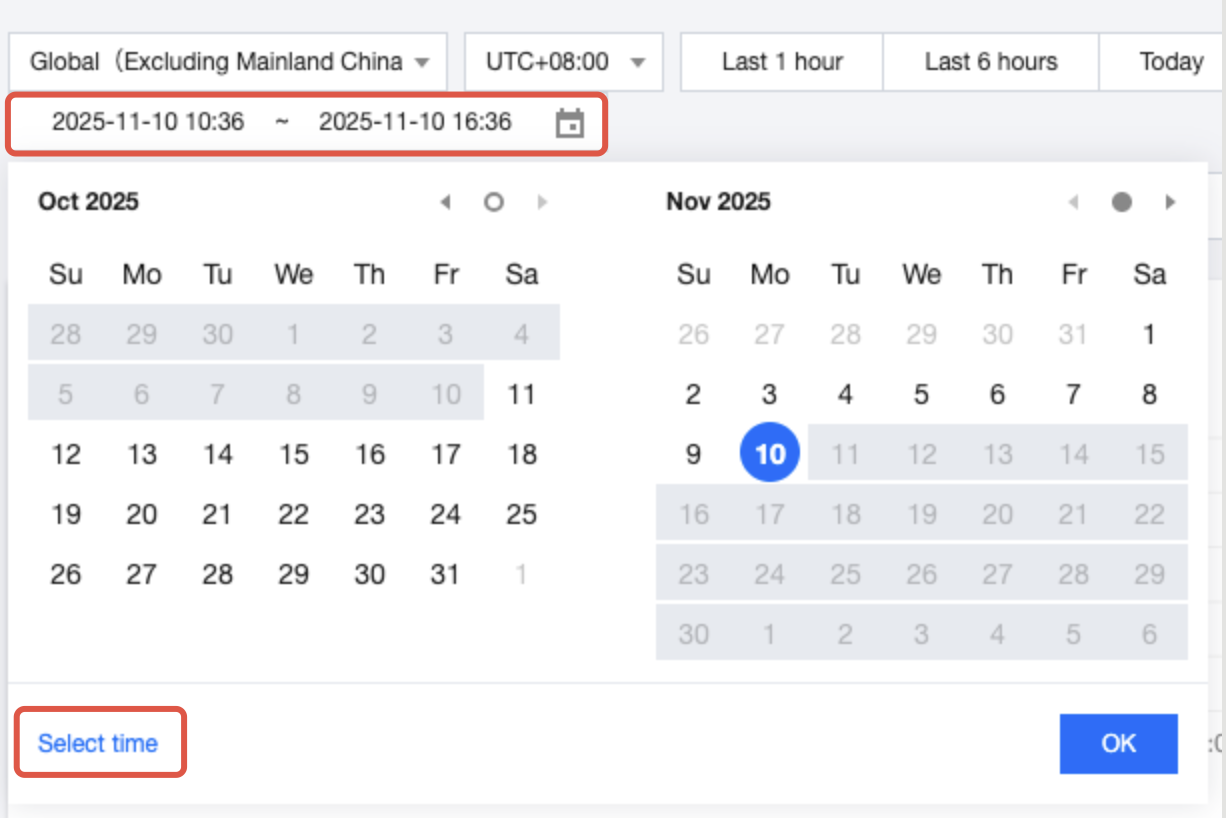Viewport: 1226px width, 818px height.
Task: Click the Select time link
Action: click(98, 743)
